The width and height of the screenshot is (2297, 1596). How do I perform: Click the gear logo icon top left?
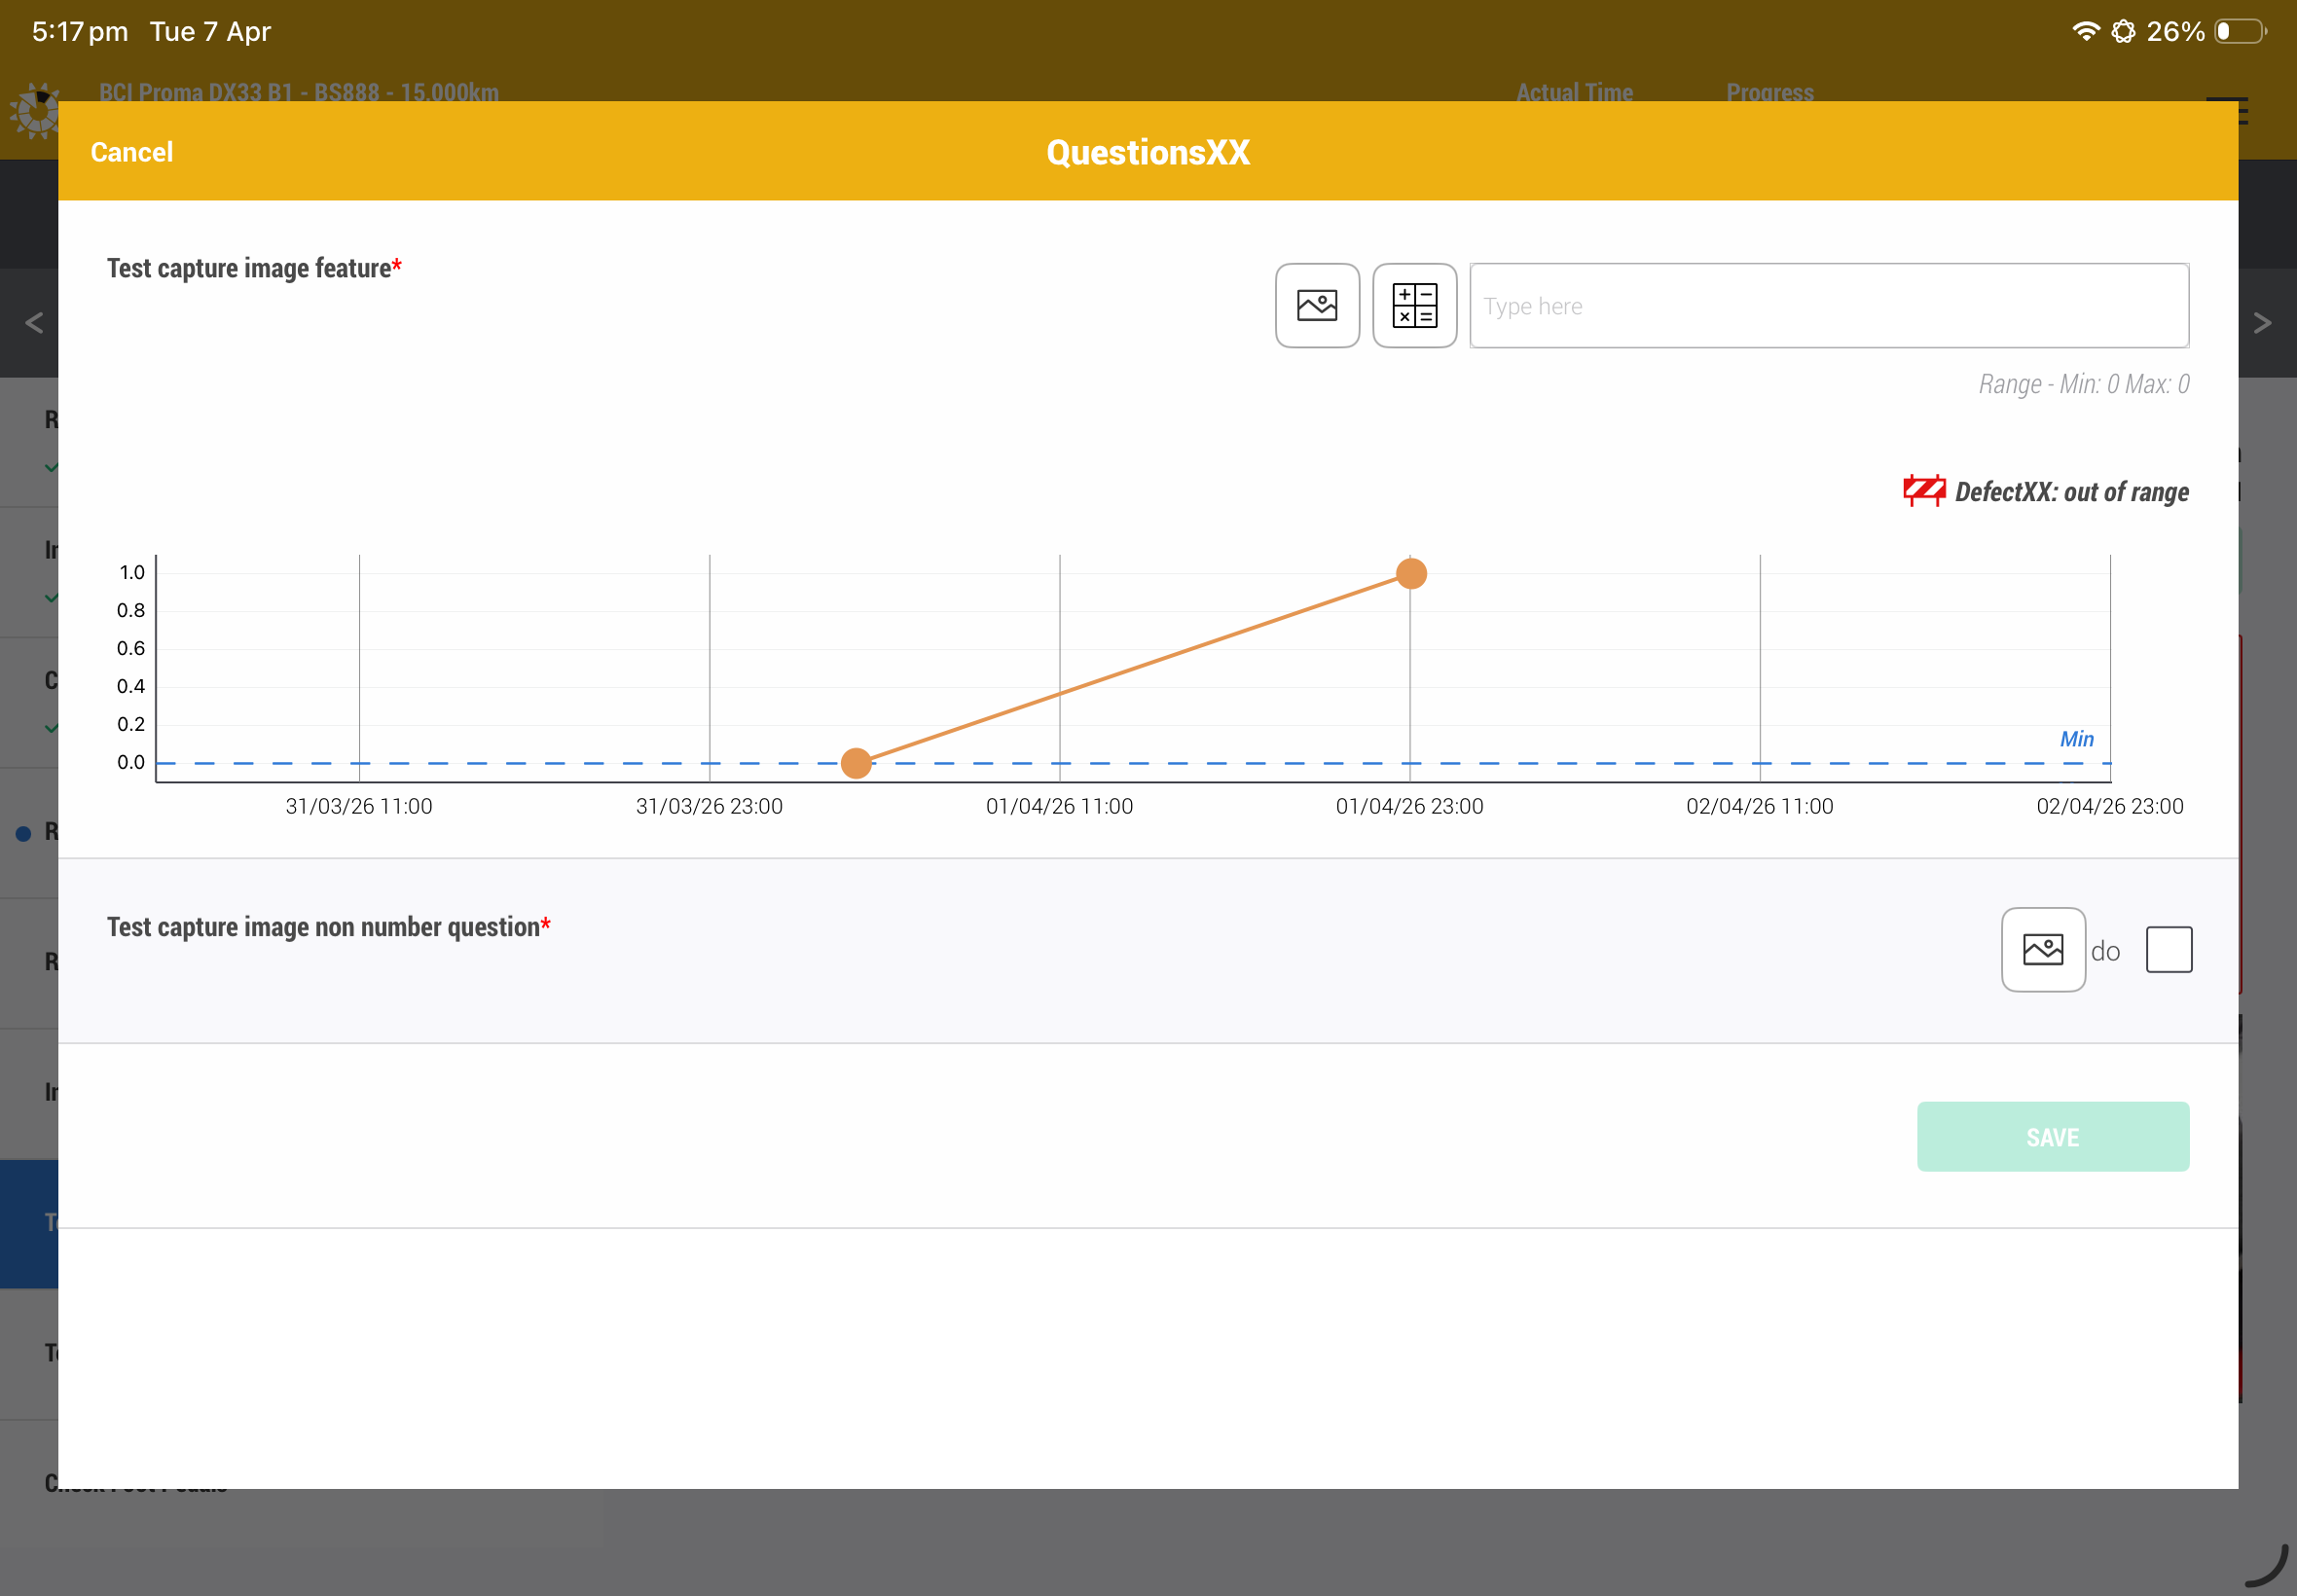click(x=36, y=112)
